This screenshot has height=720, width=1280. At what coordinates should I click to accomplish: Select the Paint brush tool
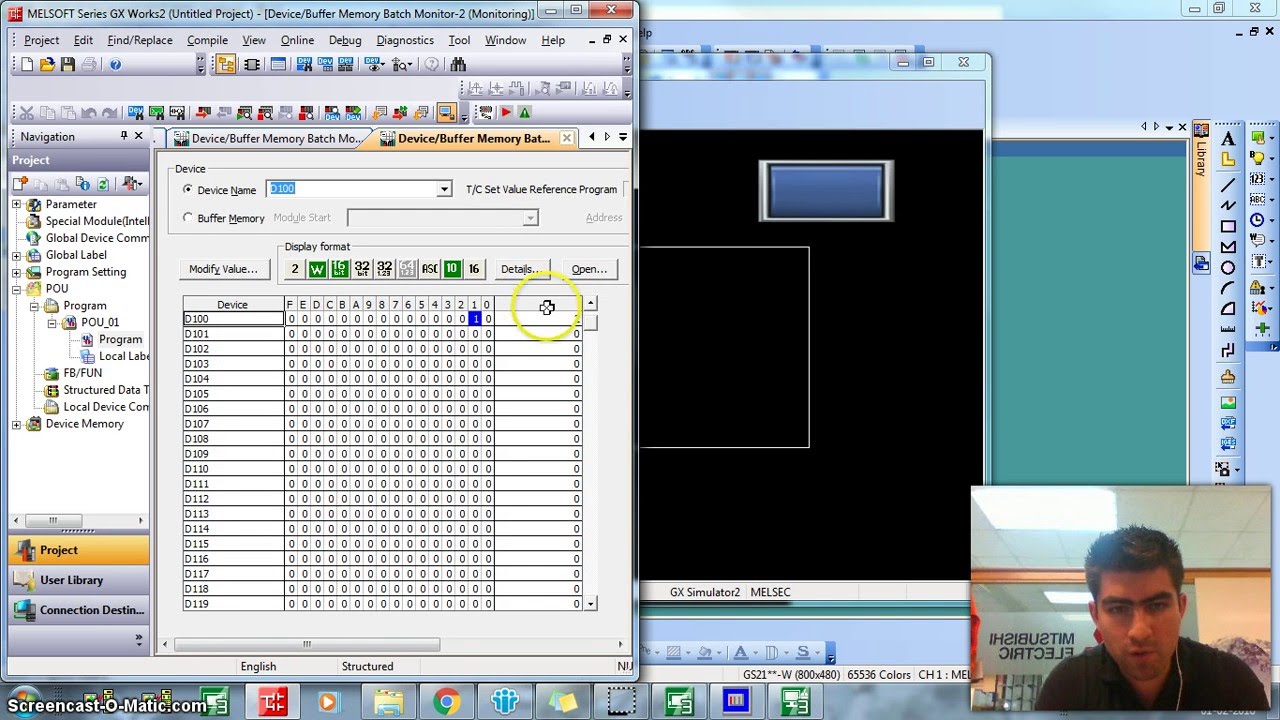(x=1228, y=377)
